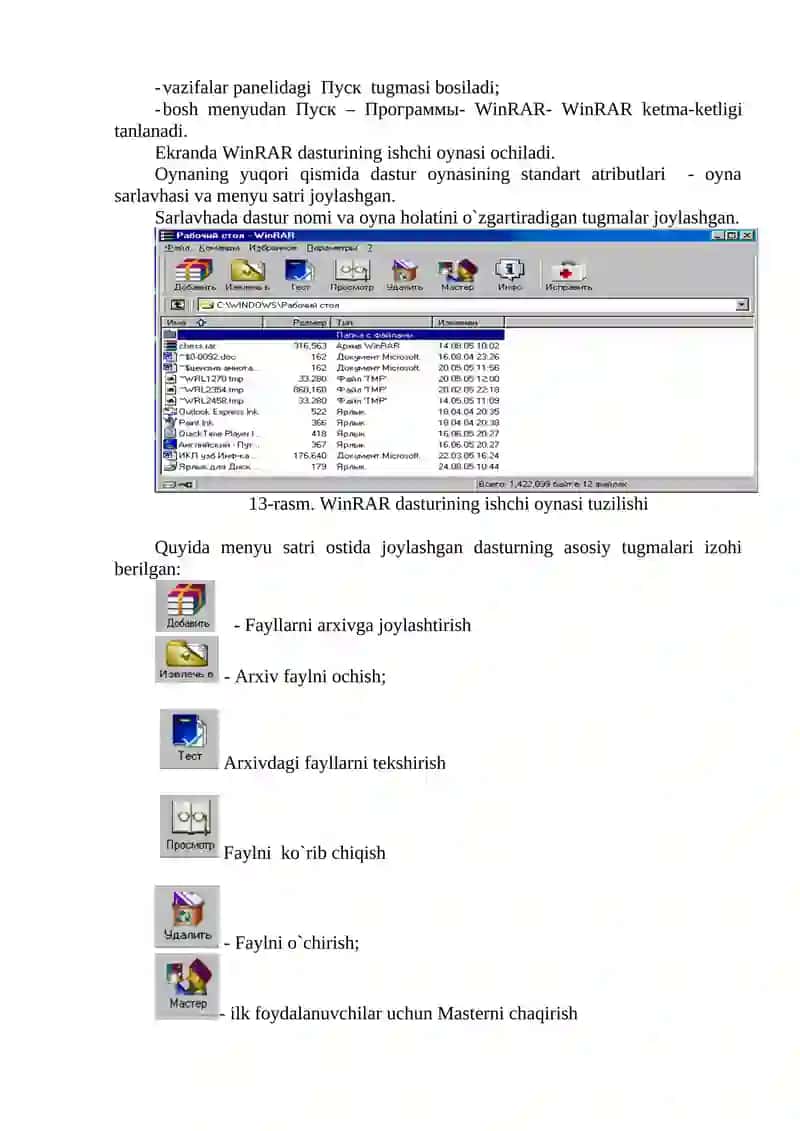The height and width of the screenshot is (1131, 800).
Task: Click the 'Рабочий стол - WinRAR' title bar text
Action: (x=235, y=236)
